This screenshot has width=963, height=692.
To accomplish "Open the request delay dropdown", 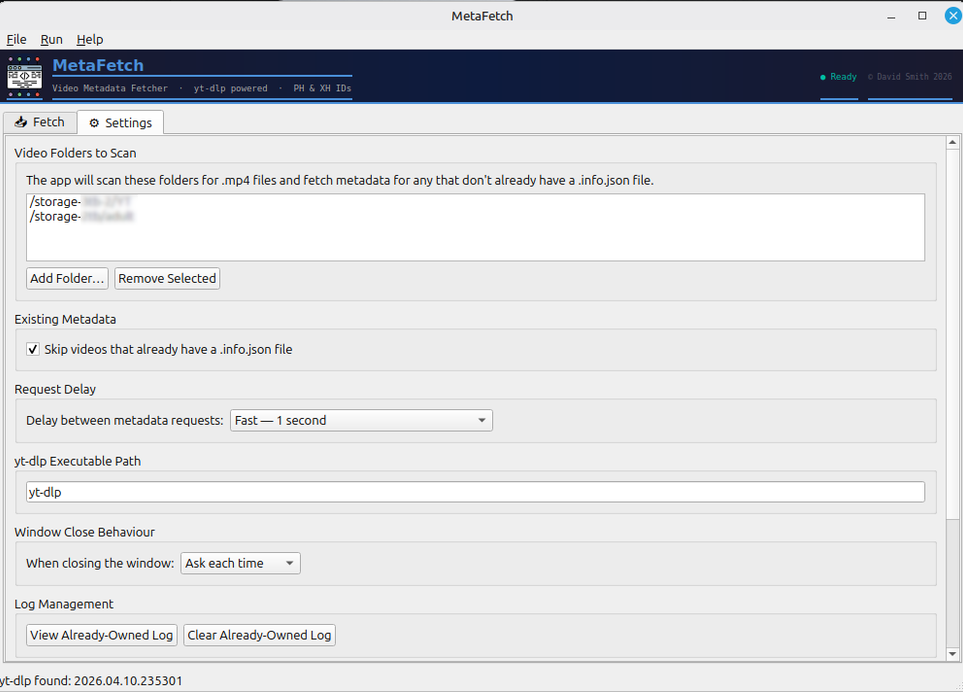I will [361, 421].
